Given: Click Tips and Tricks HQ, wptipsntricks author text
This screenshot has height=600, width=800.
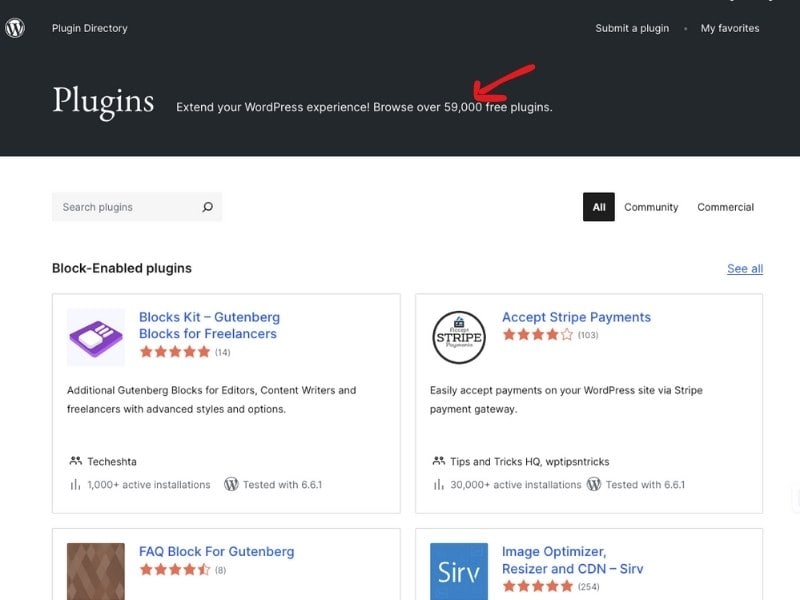Looking at the screenshot, I should [530, 462].
